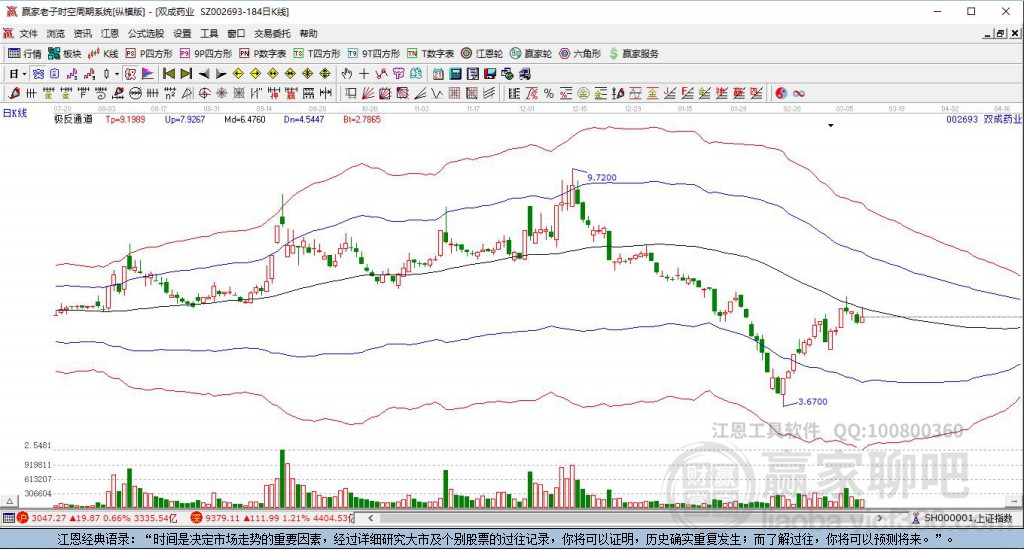Screen dimensions: 1024x549
Task: Open the T数字表 tool
Action: point(430,54)
